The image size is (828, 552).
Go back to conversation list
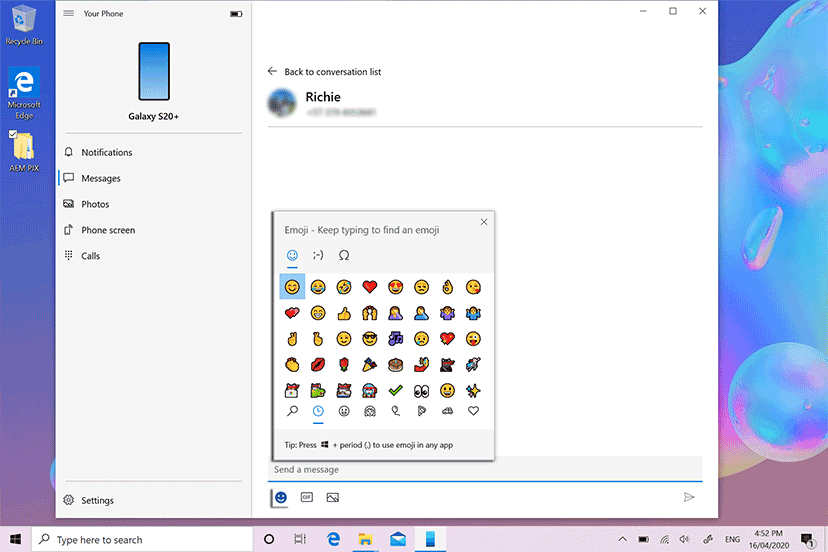coord(324,71)
